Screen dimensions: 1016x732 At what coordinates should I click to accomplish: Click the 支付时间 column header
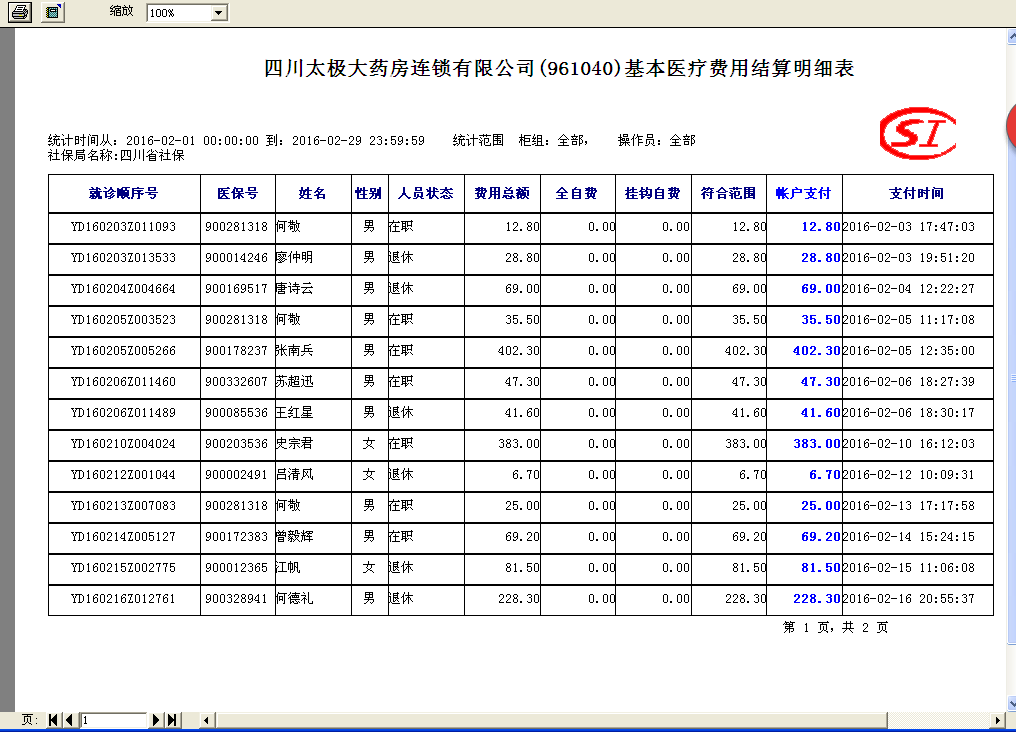[x=917, y=193]
